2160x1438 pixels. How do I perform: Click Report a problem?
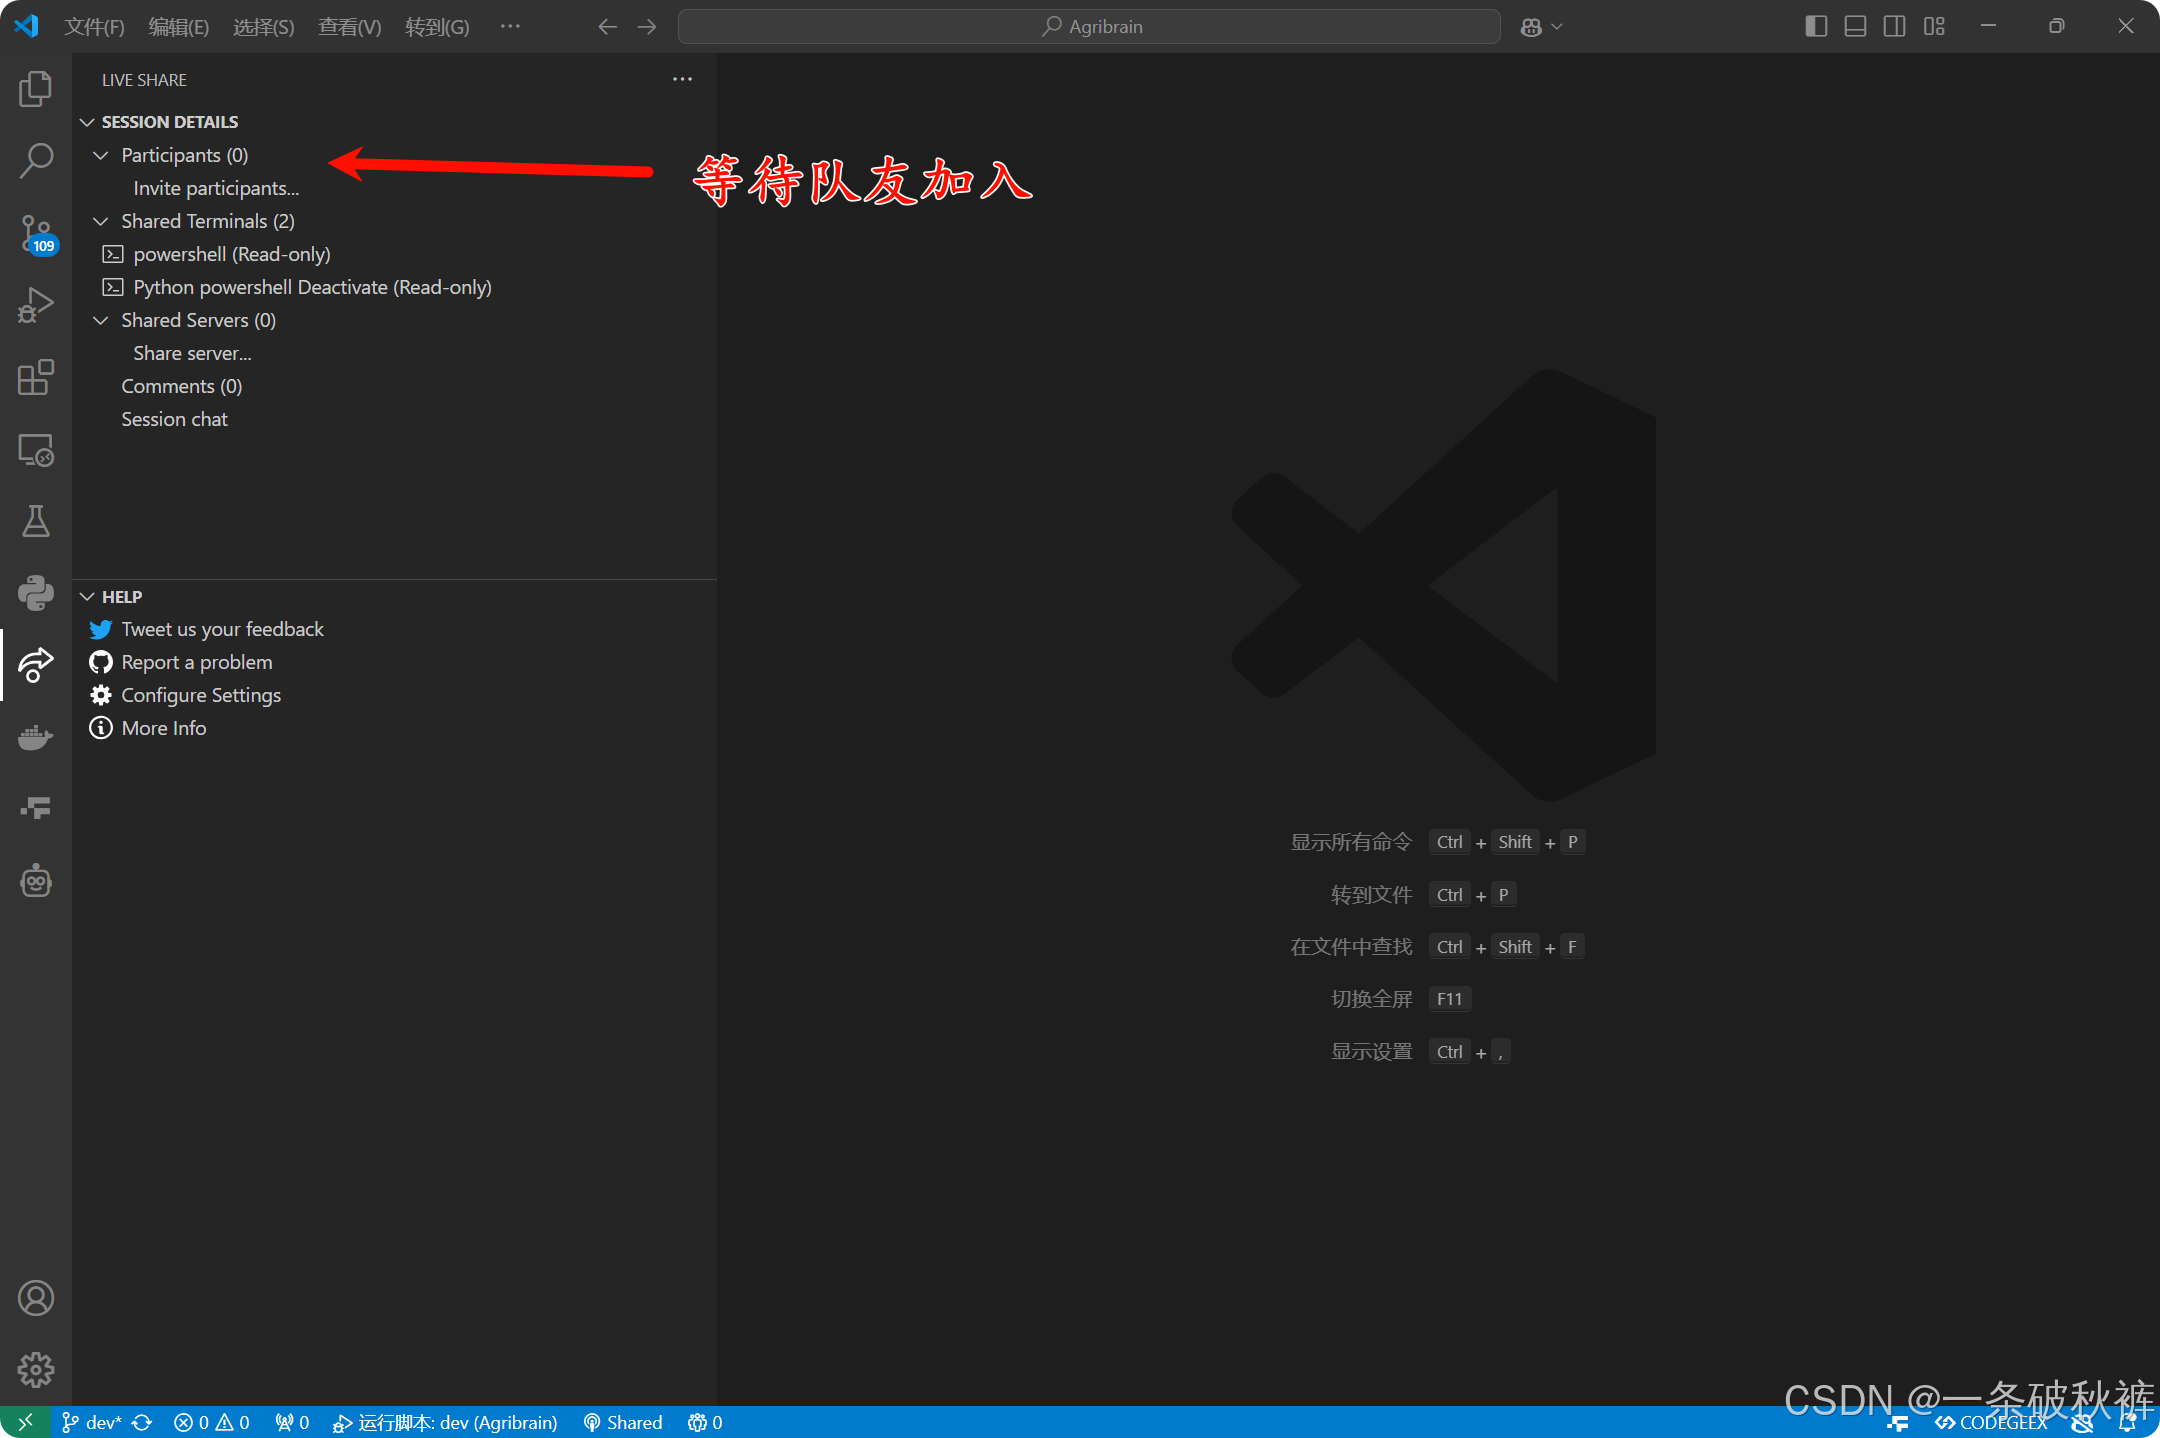196,662
